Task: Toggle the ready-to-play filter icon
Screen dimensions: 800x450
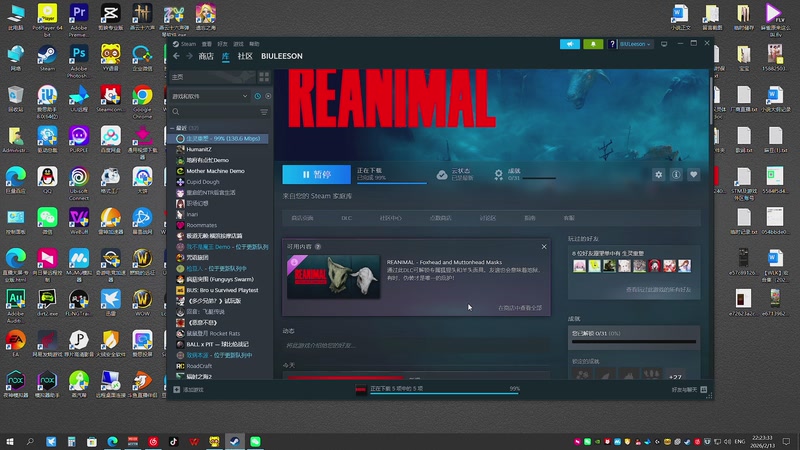Action: pyautogui.click(x=268, y=96)
